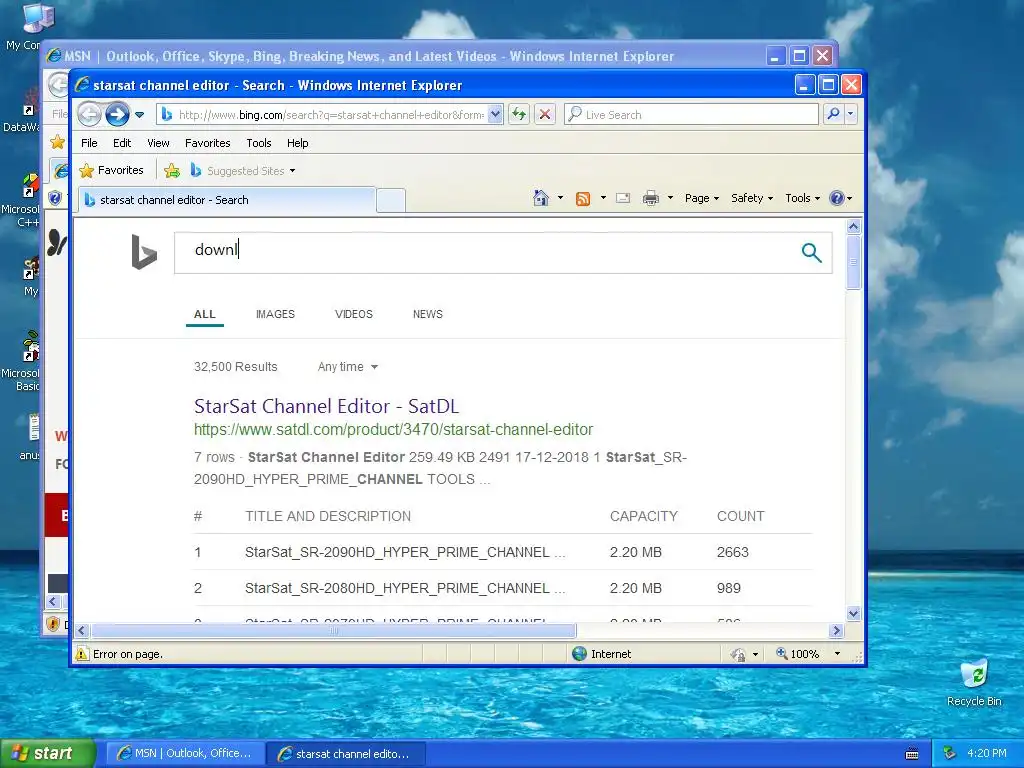Open the search provider dropdown arrow
The width and height of the screenshot is (1024, 768).
tap(850, 114)
